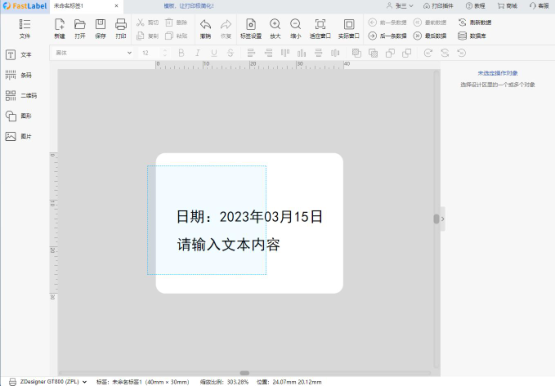Undo the last action with 撤销 arrow
Screen dimensions: 557x387
click(x=205, y=29)
